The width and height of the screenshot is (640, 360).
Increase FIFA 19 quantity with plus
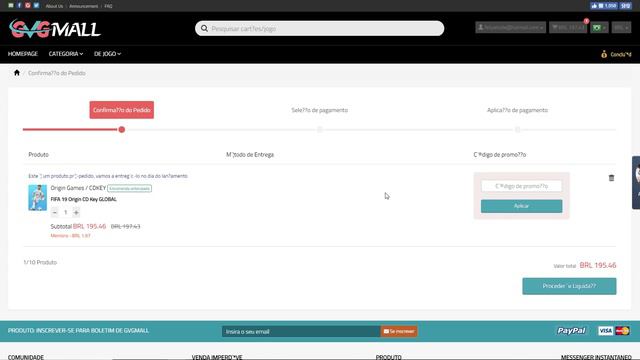click(76, 212)
